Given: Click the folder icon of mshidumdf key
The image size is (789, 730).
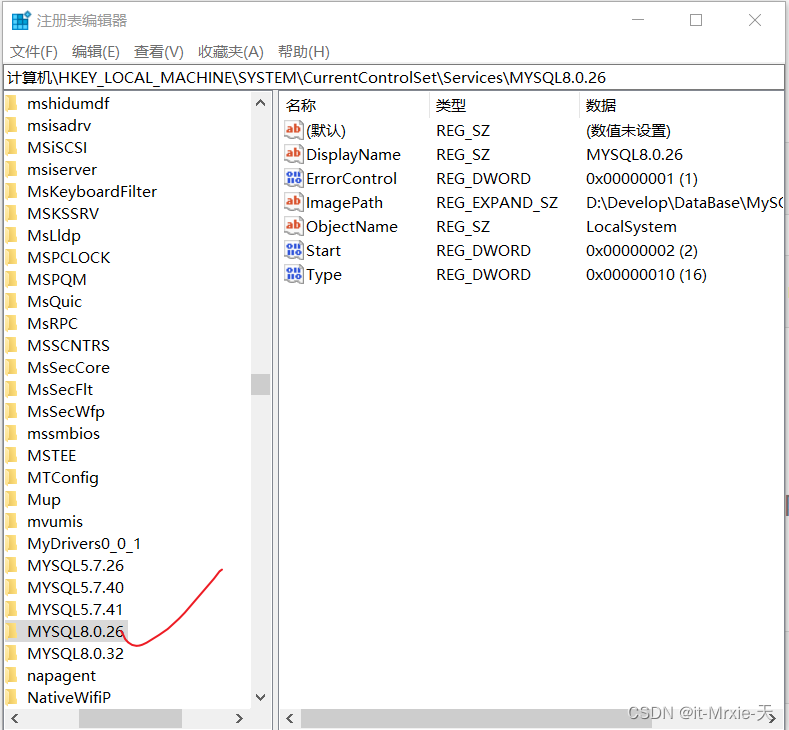Looking at the screenshot, I should (x=12, y=103).
